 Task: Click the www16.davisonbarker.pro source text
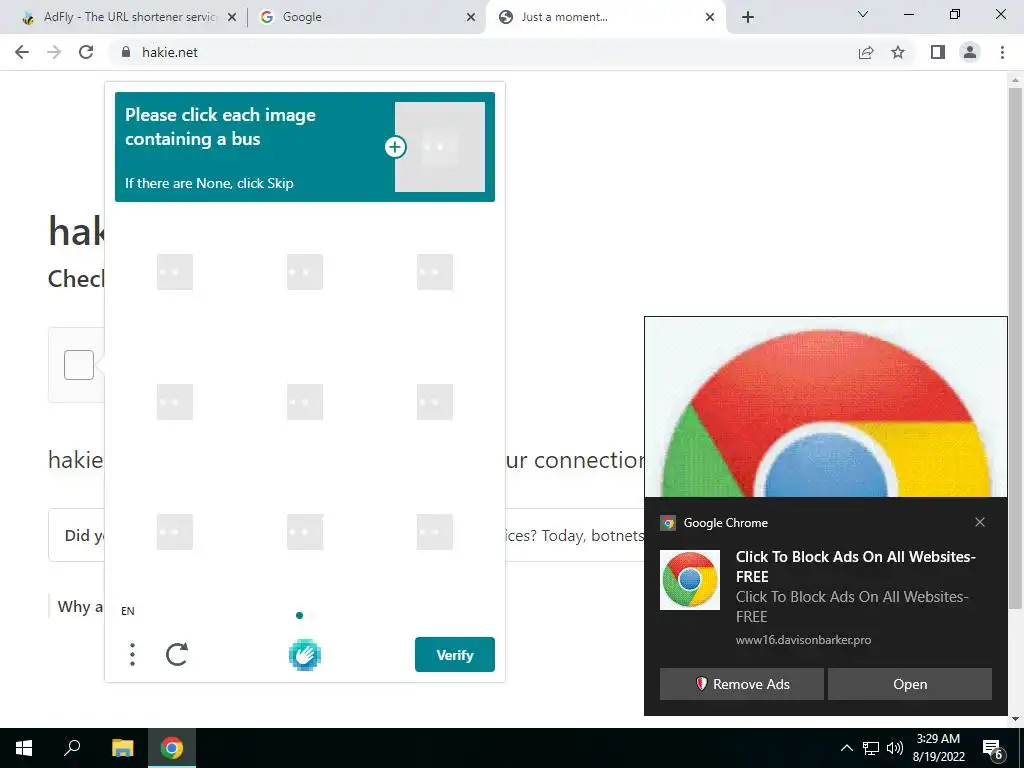tap(803, 640)
